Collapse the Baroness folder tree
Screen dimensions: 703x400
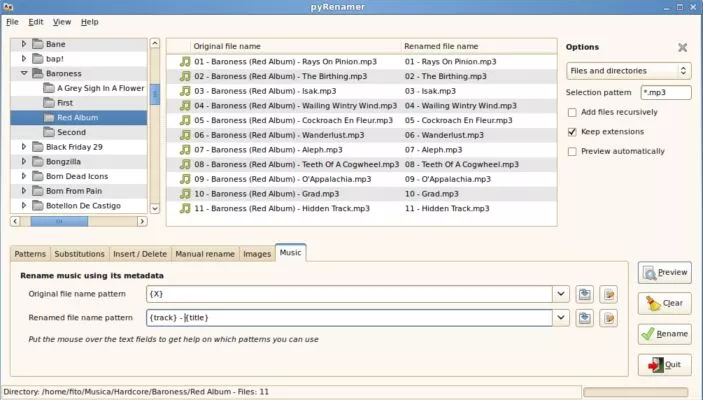point(24,73)
